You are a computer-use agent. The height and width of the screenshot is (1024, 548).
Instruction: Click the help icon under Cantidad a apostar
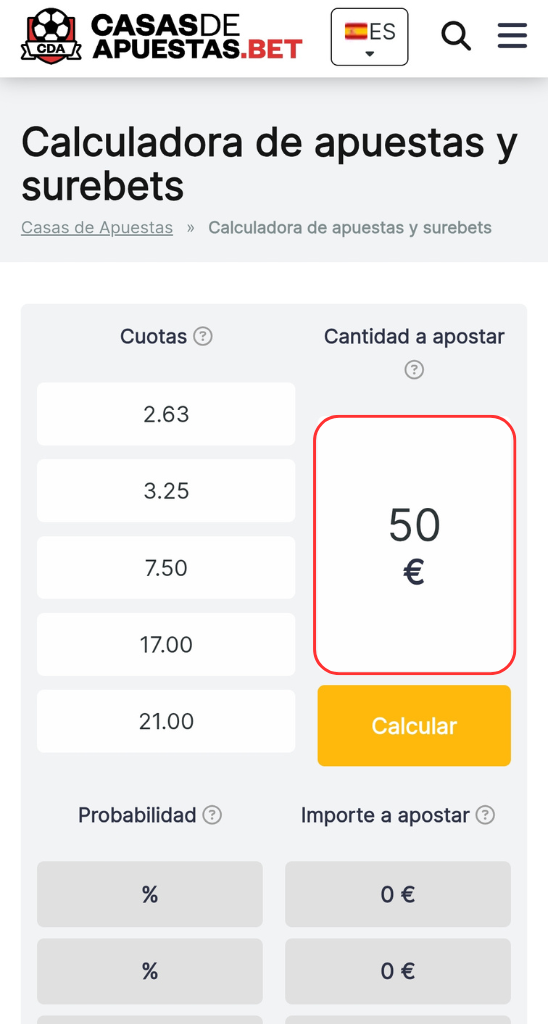414,370
